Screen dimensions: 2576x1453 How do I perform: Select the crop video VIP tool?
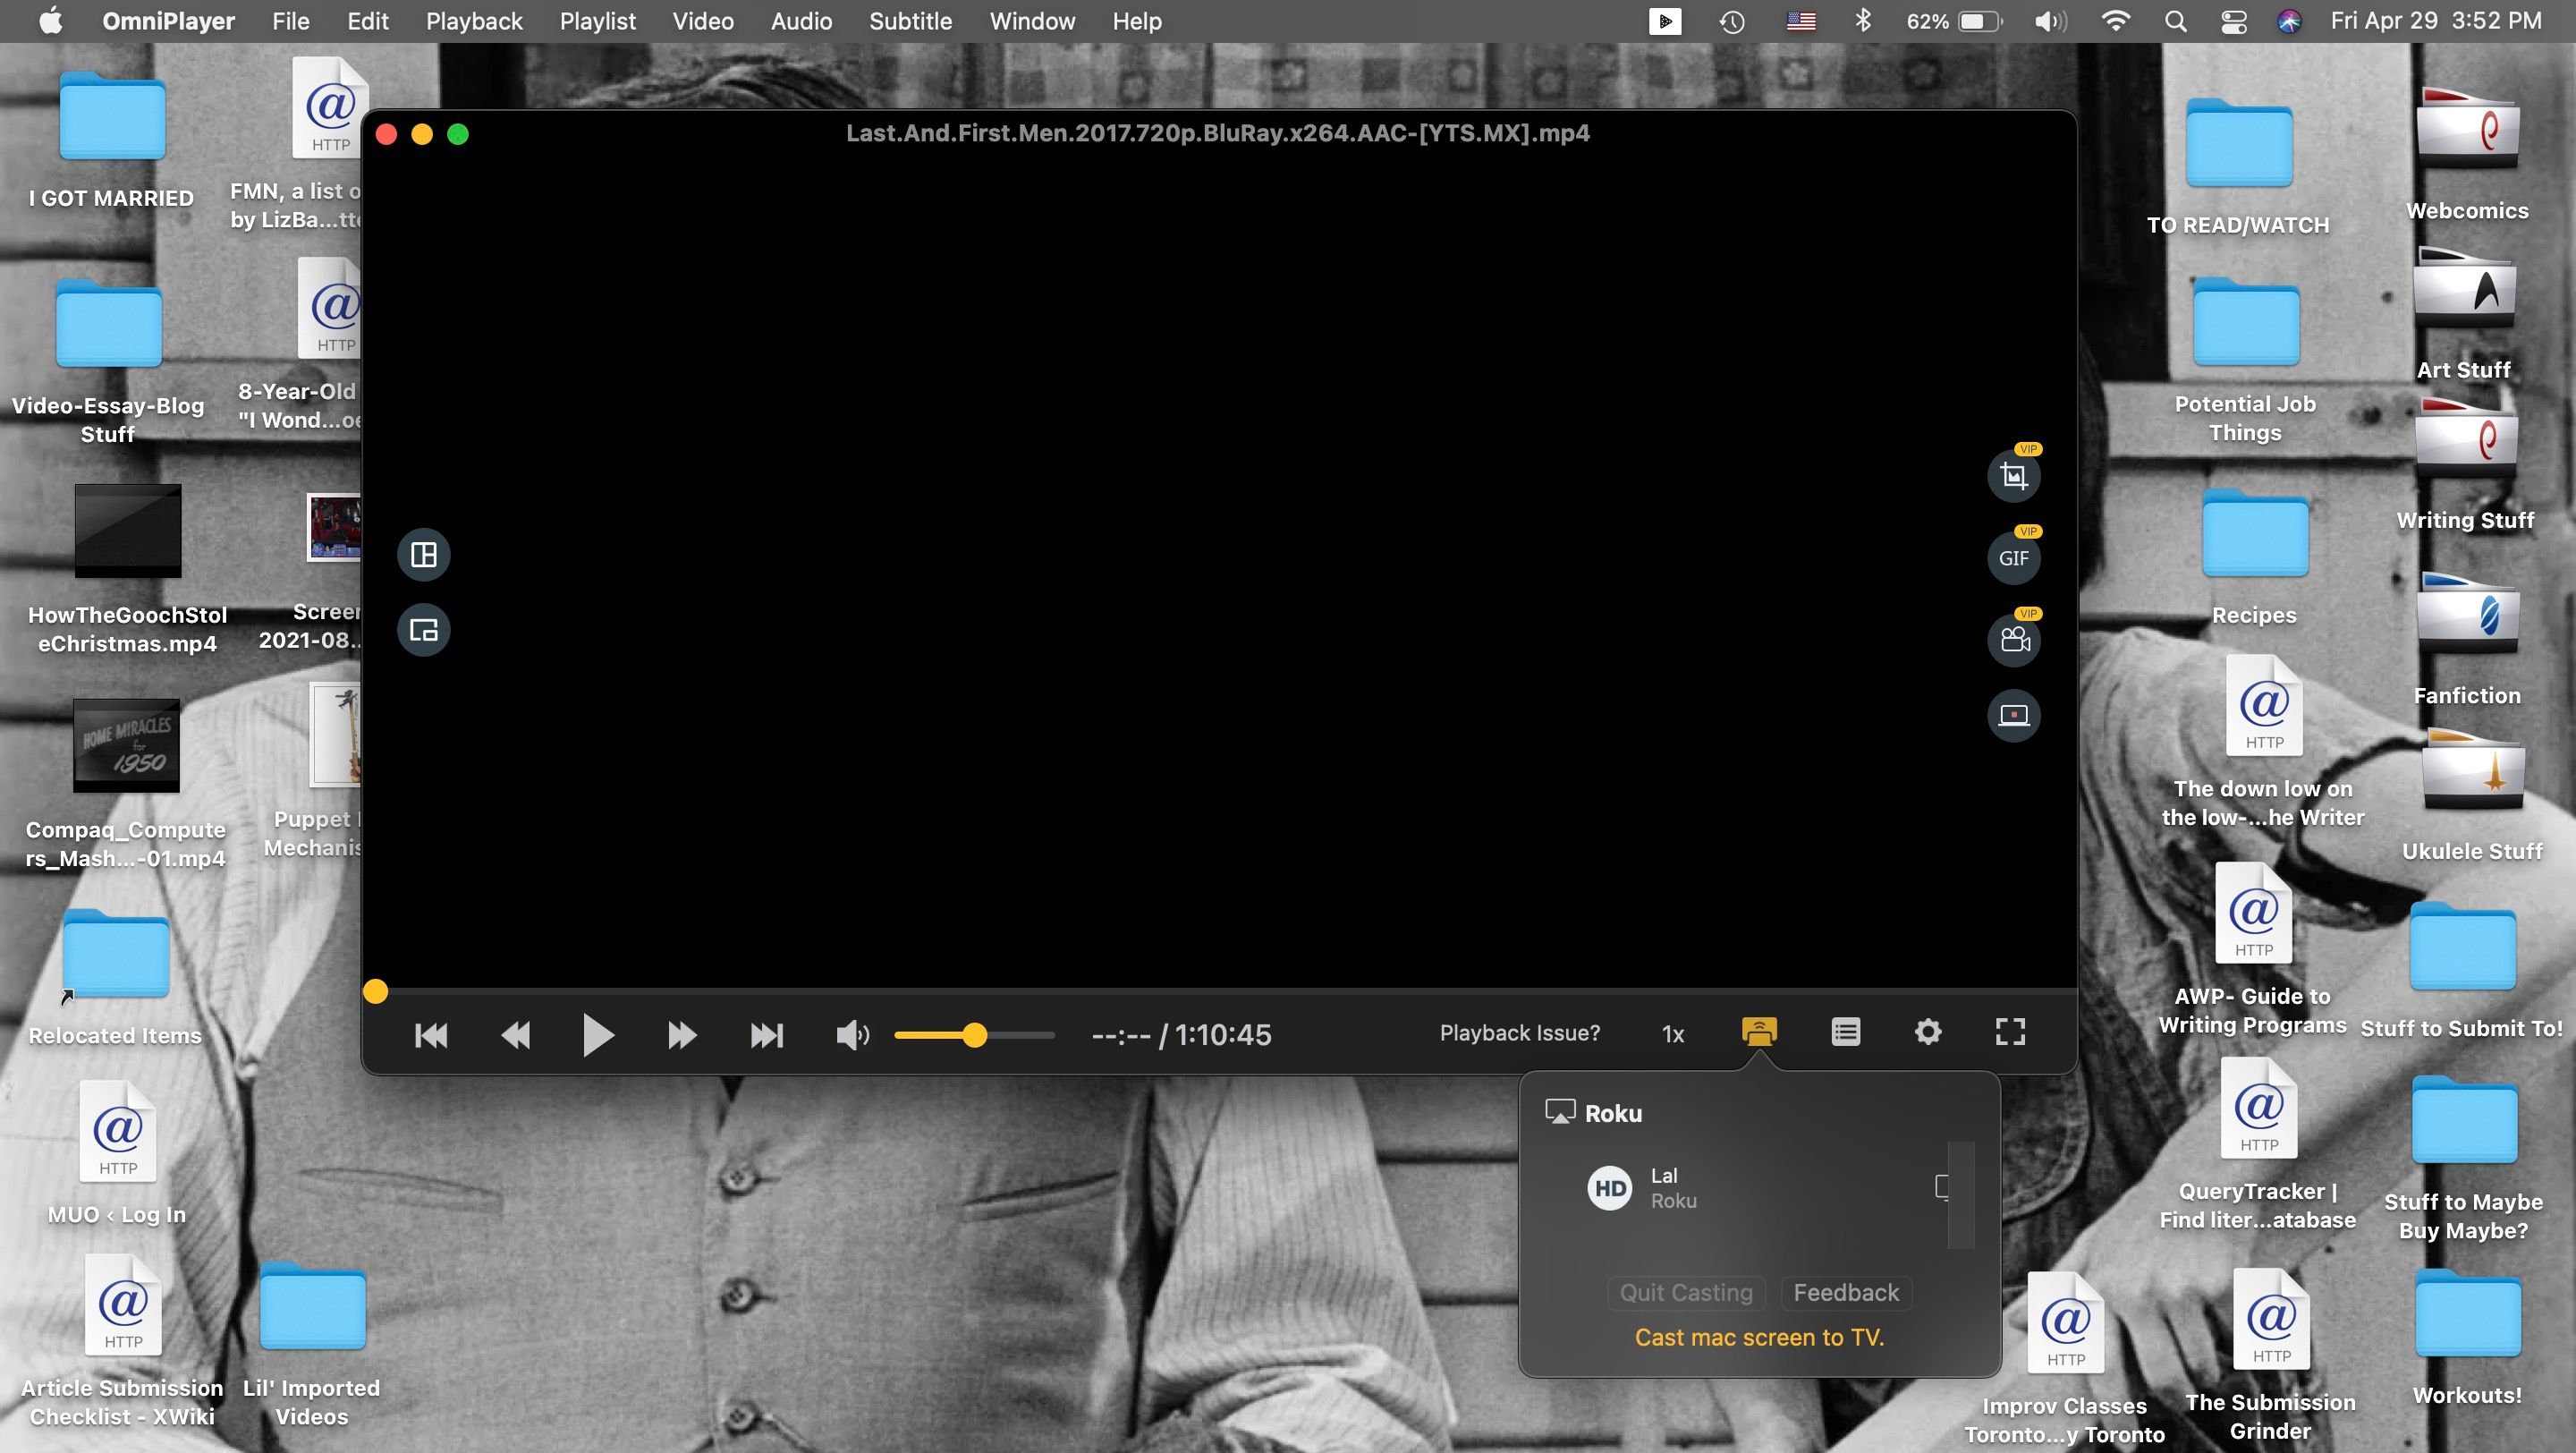coord(2014,475)
